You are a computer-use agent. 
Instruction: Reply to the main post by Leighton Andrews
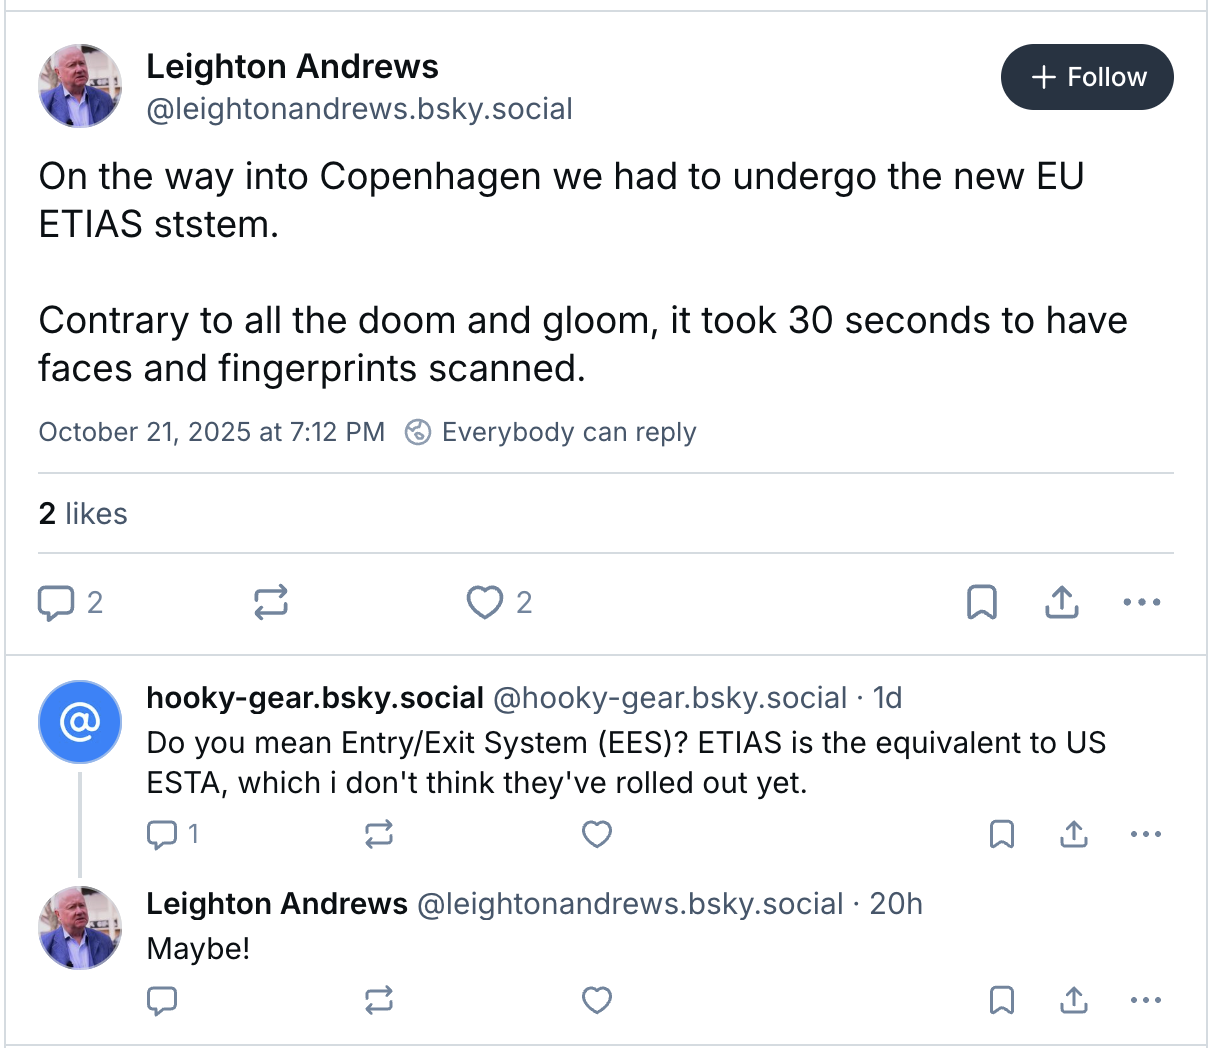(x=56, y=602)
